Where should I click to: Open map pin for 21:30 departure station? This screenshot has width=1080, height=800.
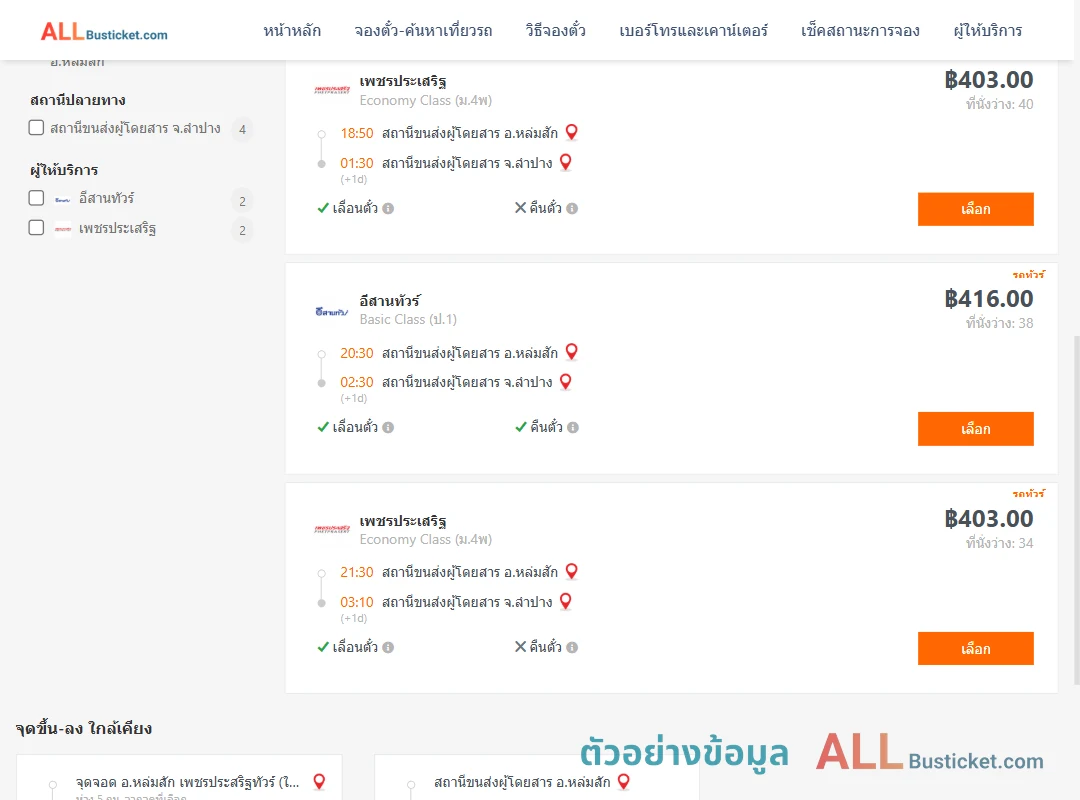pos(572,571)
